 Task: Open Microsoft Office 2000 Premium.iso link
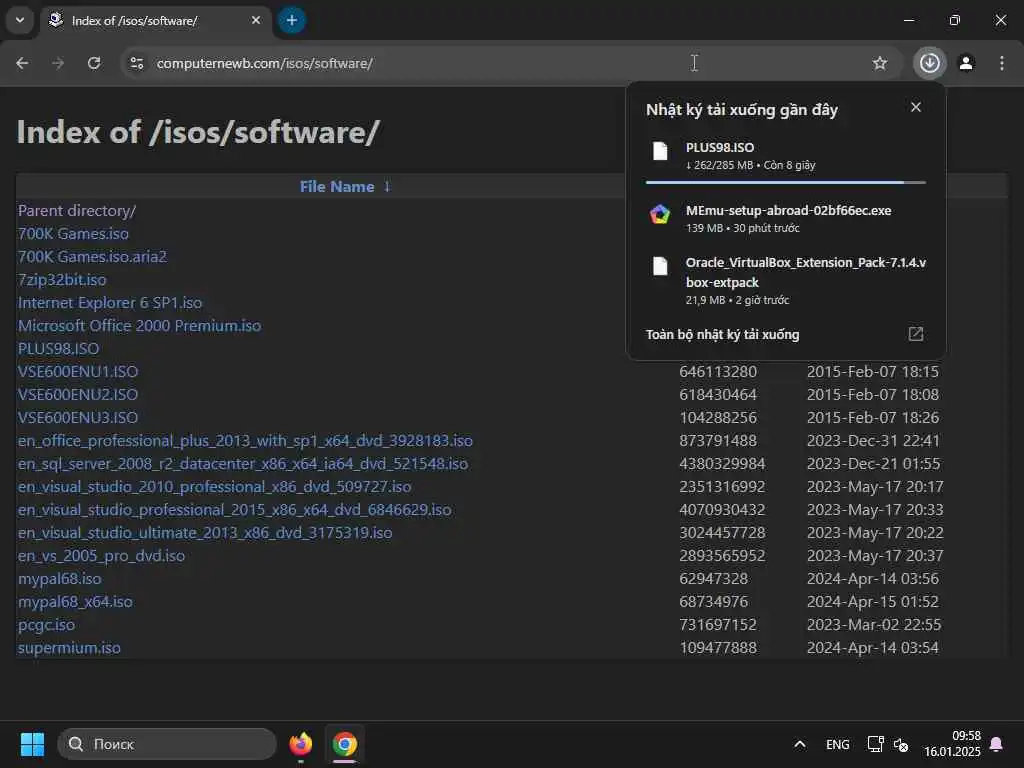pyautogui.click(x=139, y=326)
